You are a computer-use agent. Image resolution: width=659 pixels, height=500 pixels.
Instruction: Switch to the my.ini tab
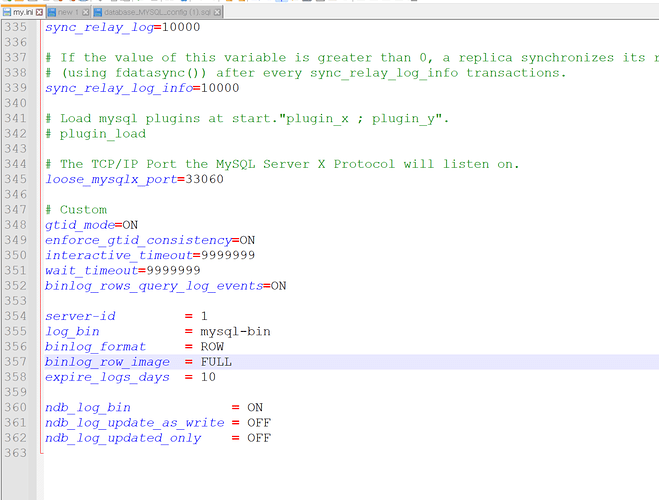(x=23, y=12)
